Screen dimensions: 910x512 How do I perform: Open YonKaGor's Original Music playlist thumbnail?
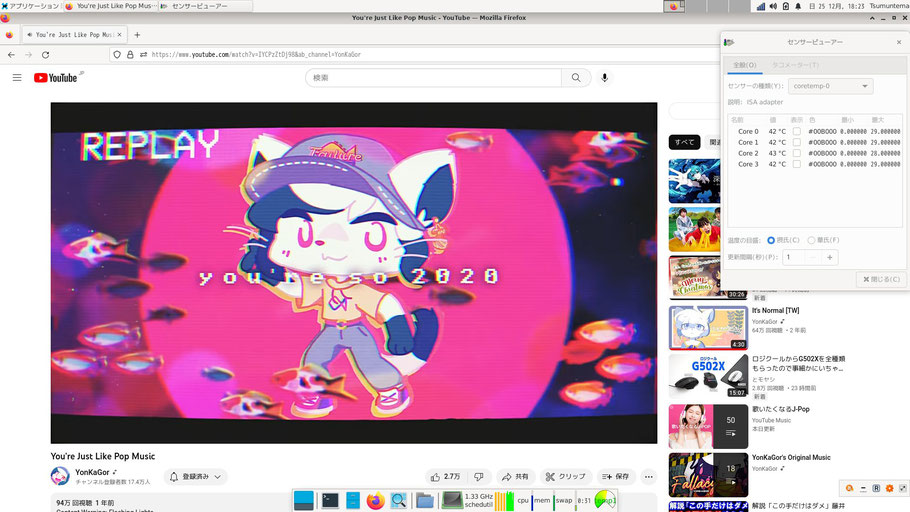tap(709, 475)
